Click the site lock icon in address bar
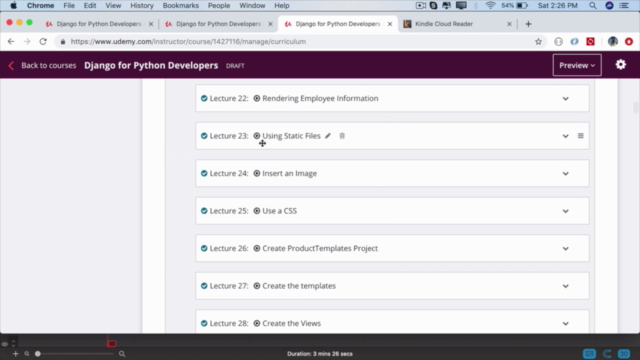Screen dimensions: 640x360 pos(62,42)
